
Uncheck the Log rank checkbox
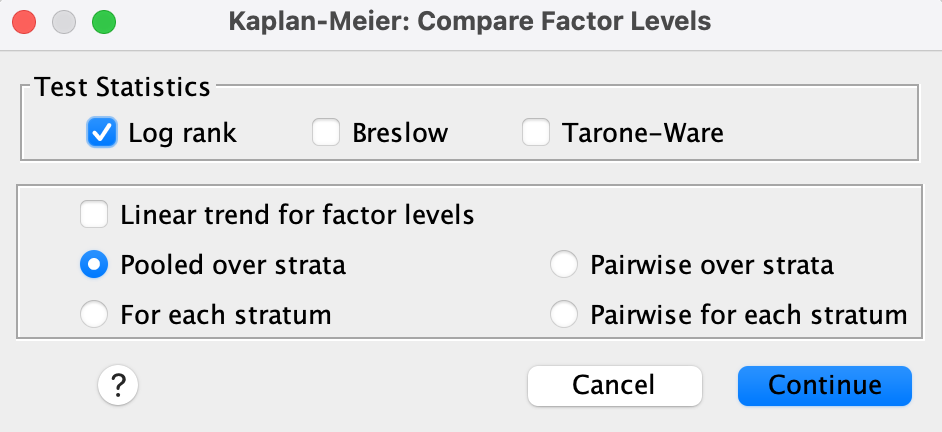[103, 133]
